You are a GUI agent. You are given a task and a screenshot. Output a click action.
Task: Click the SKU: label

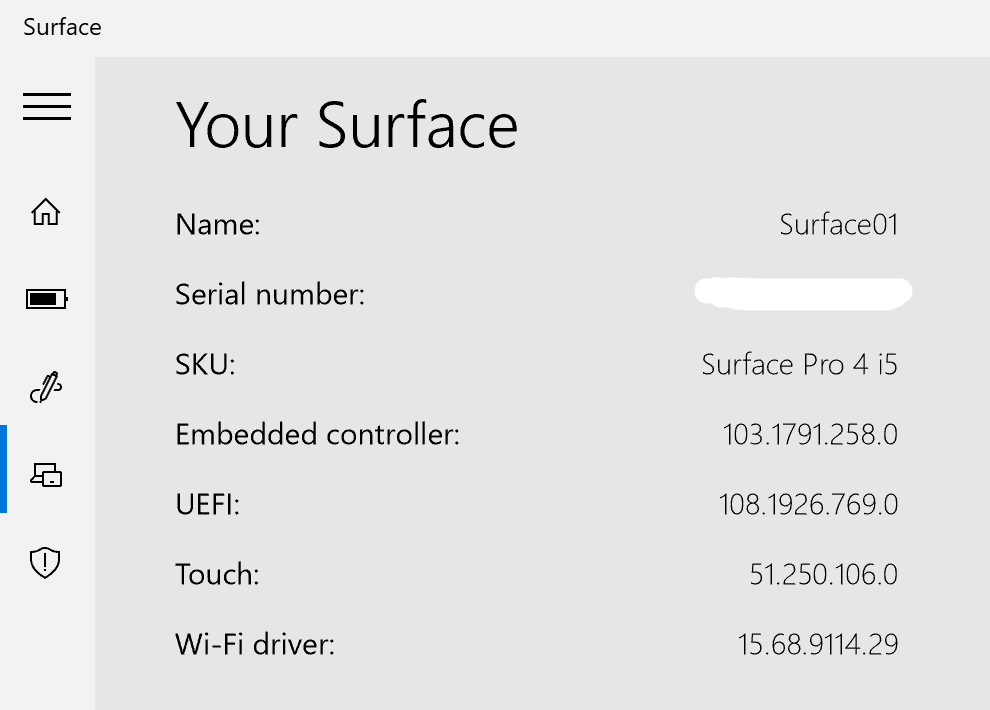pos(205,365)
